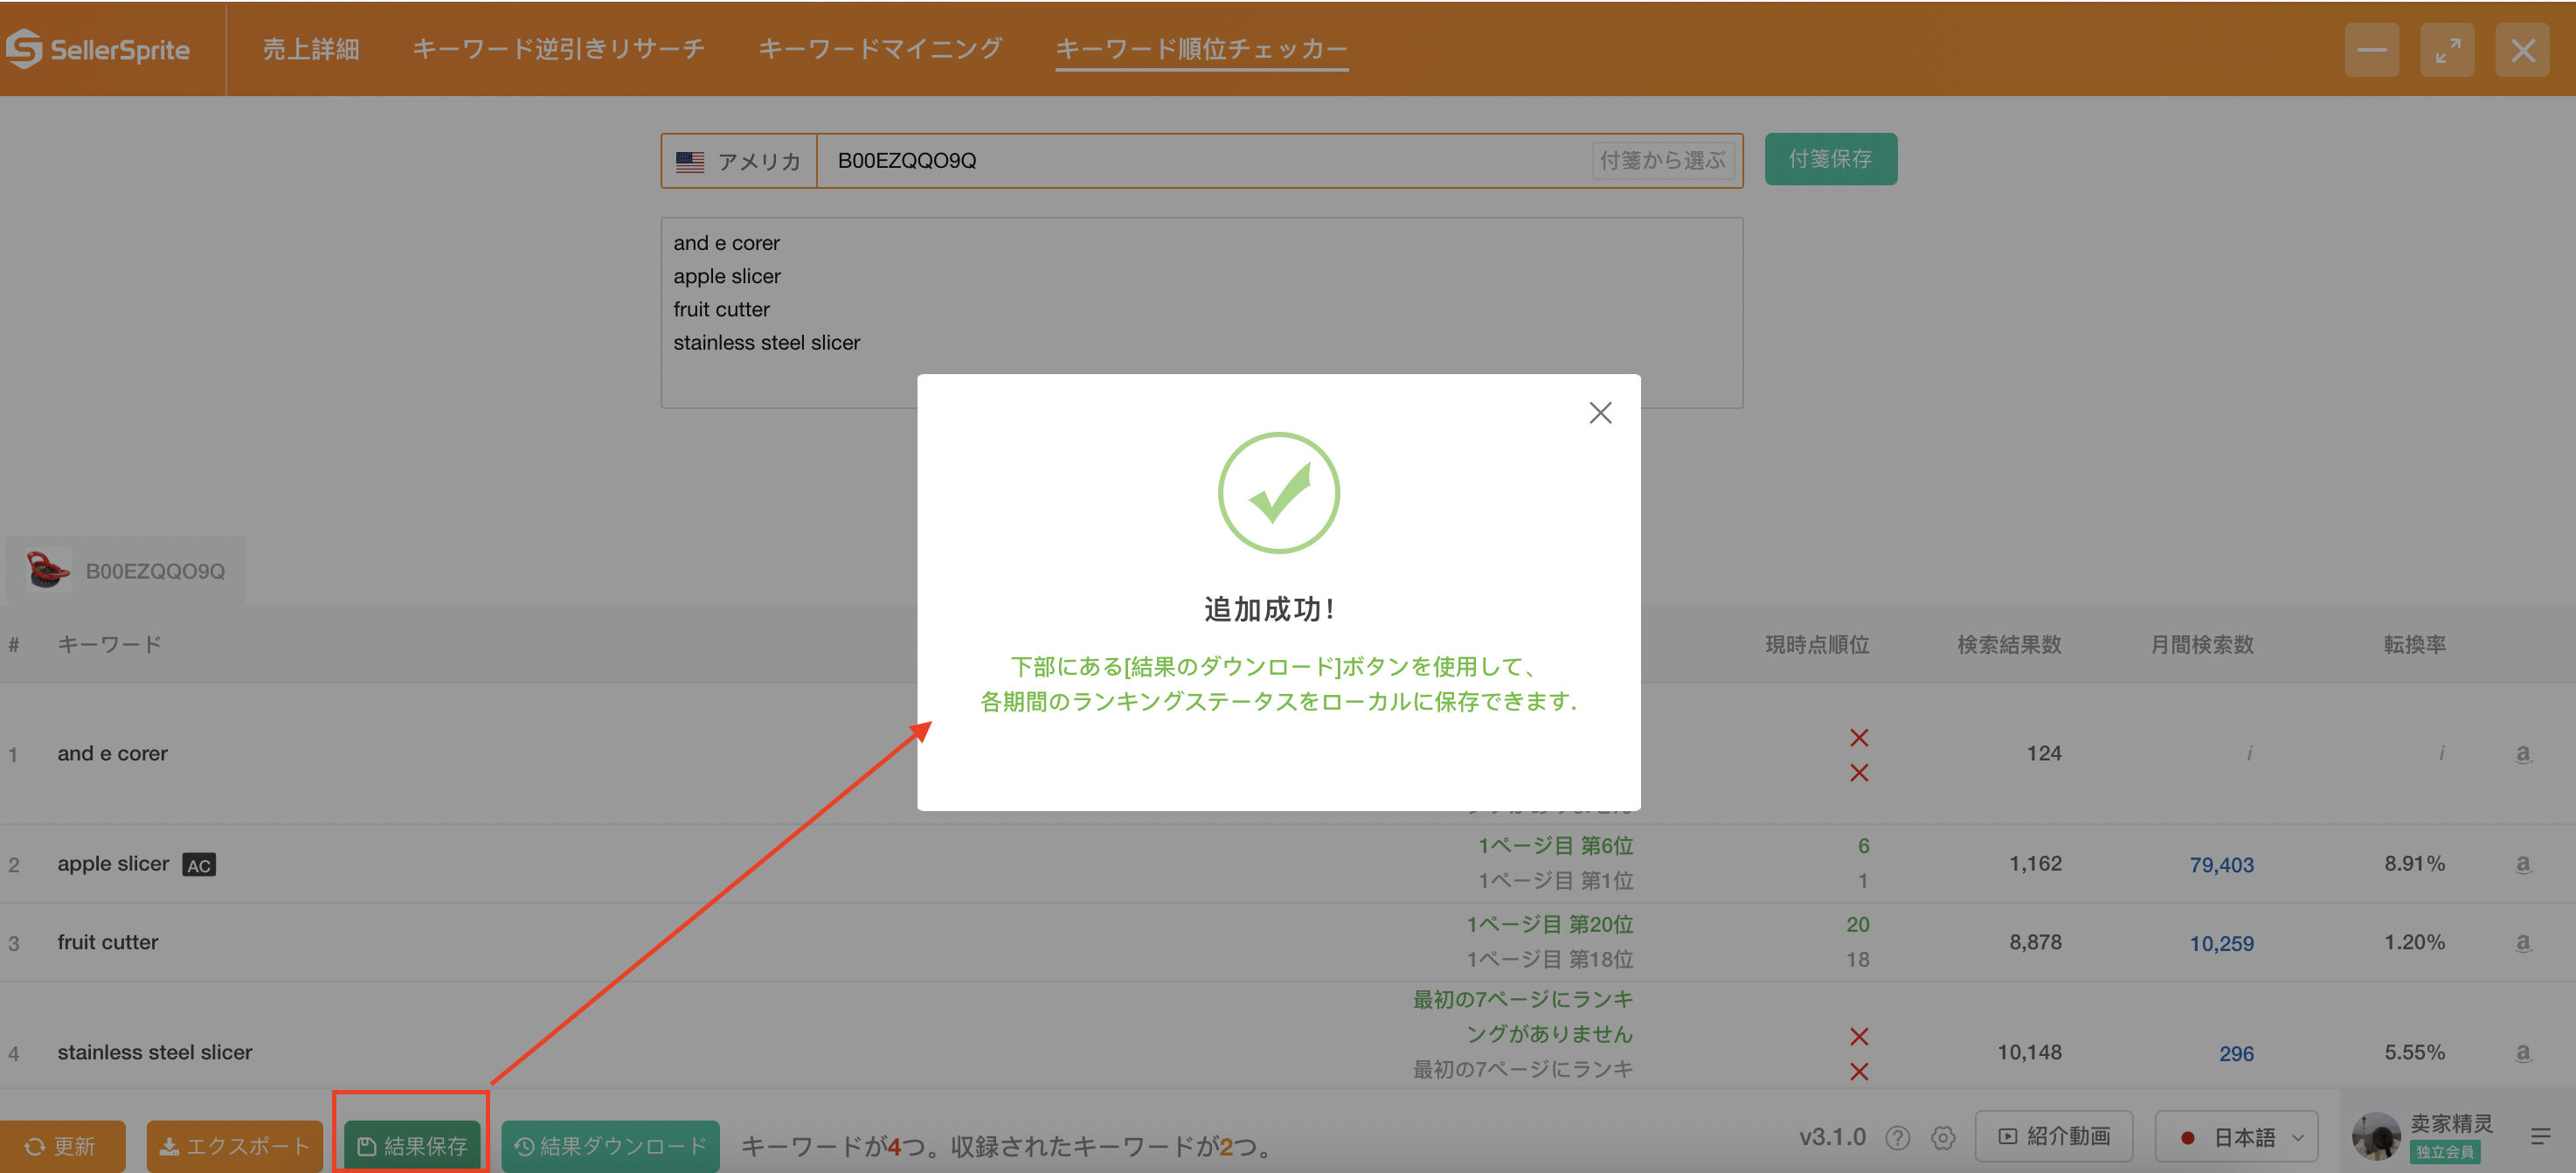This screenshot has width=2576, height=1173.
Task: Click the ASIN input field B00EZQQO9Q
Action: (x=1203, y=160)
